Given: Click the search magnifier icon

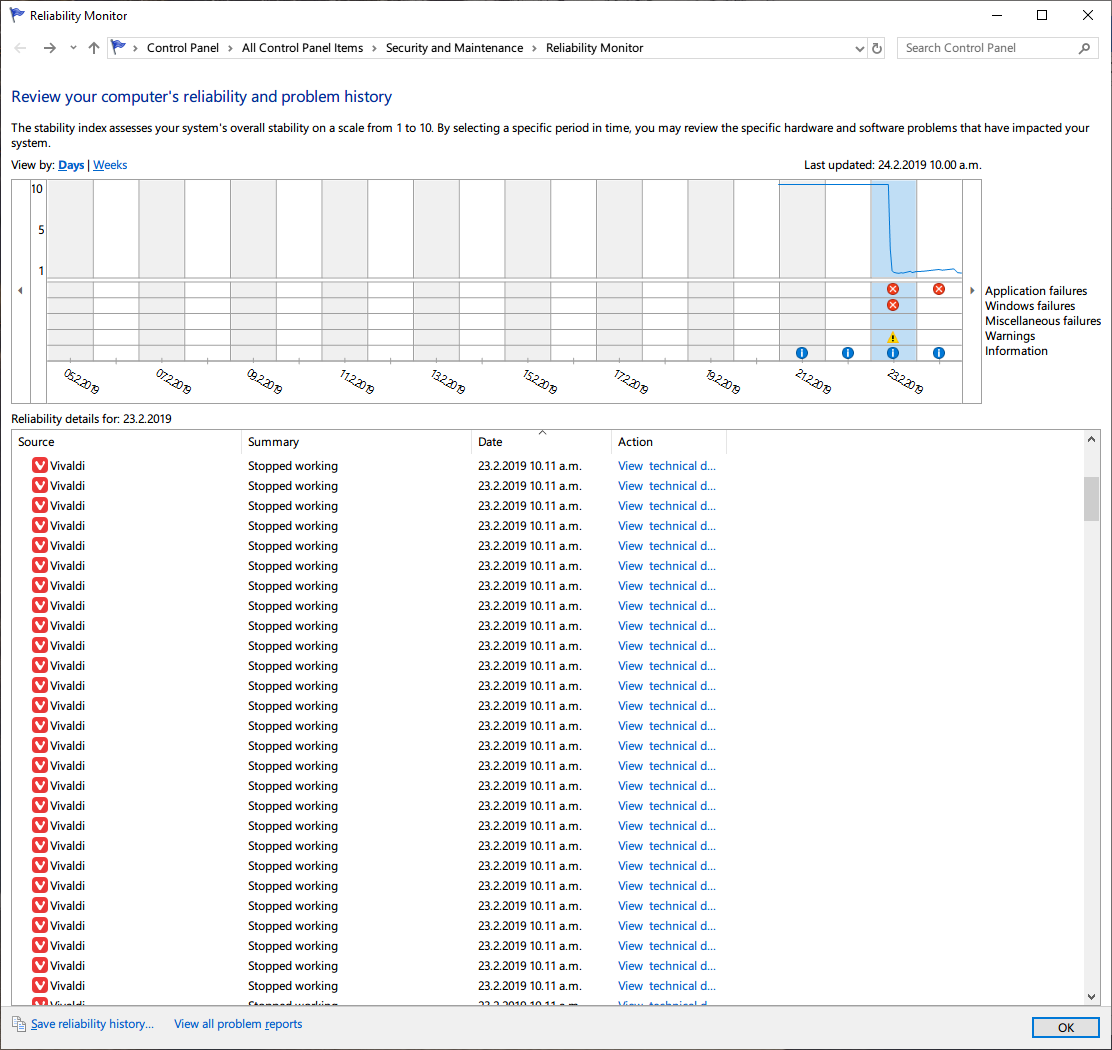Looking at the screenshot, I should 1084,48.
